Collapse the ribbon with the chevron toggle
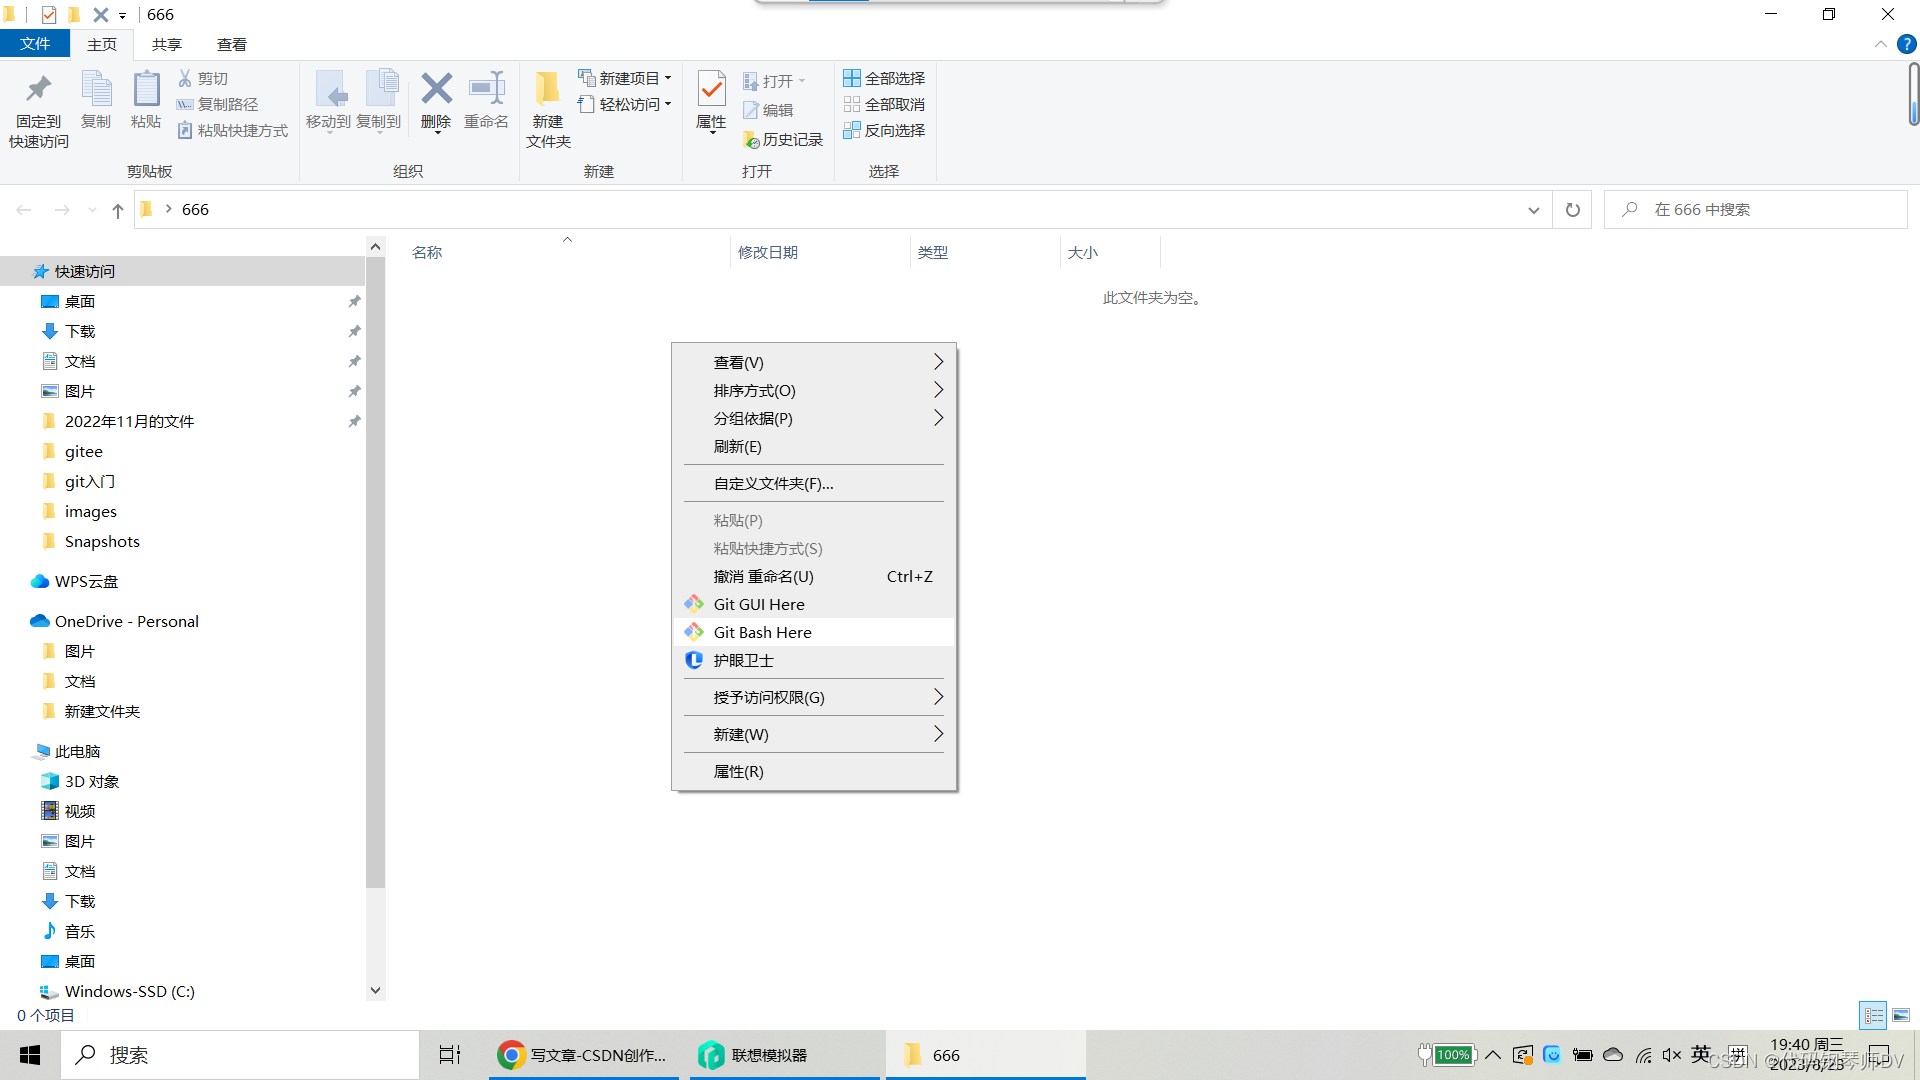1920x1080 pixels. click(x=1880, y=44)
